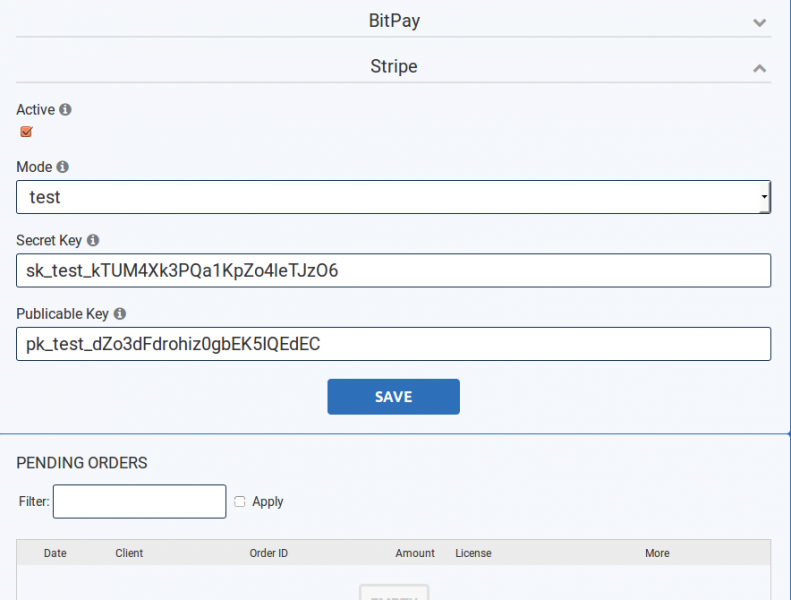Focus the Publicable Key input field
The height and width of the screenshot is (600, 791).
393,344
